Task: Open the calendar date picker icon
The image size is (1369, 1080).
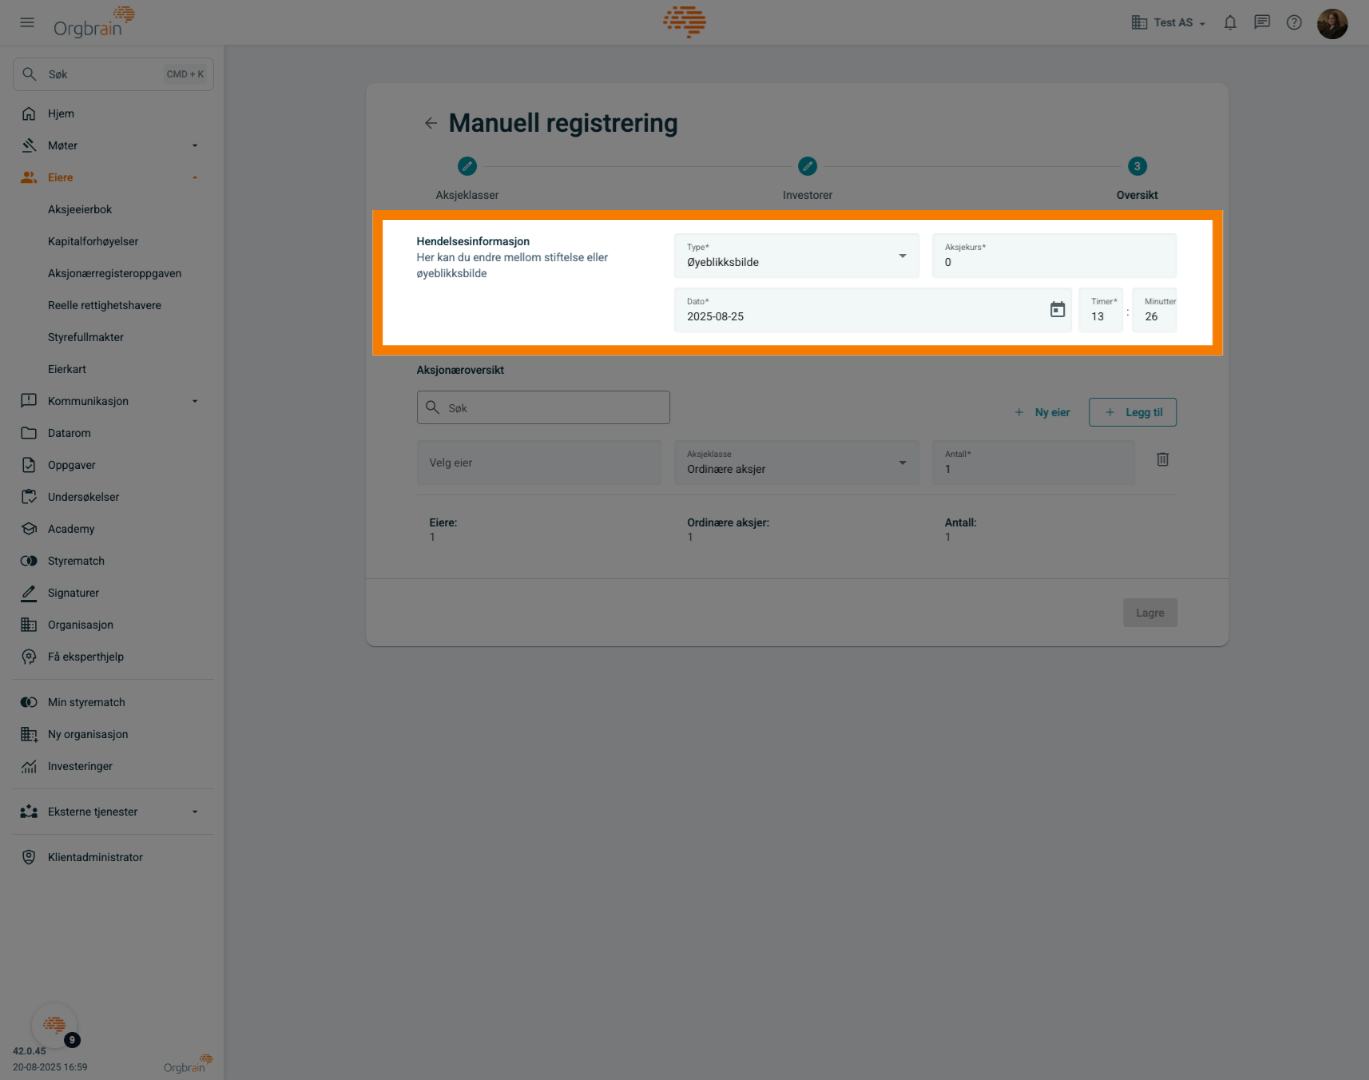Action: click(1057, 310)
